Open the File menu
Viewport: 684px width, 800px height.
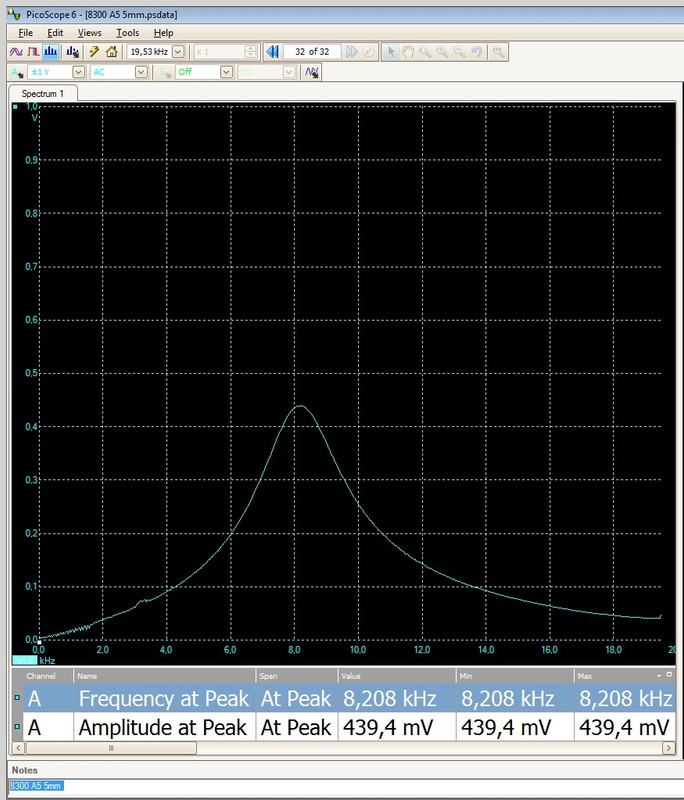pyautogui.click(x=26, y=33)
